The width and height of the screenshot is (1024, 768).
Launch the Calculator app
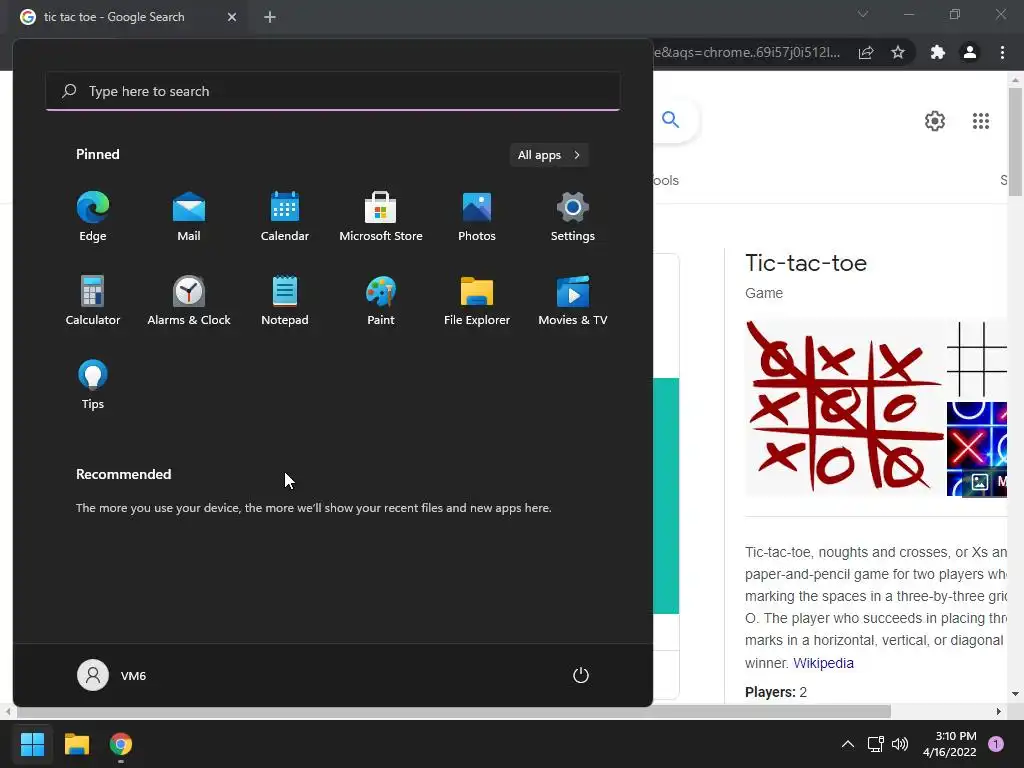[x=93, y=300]
